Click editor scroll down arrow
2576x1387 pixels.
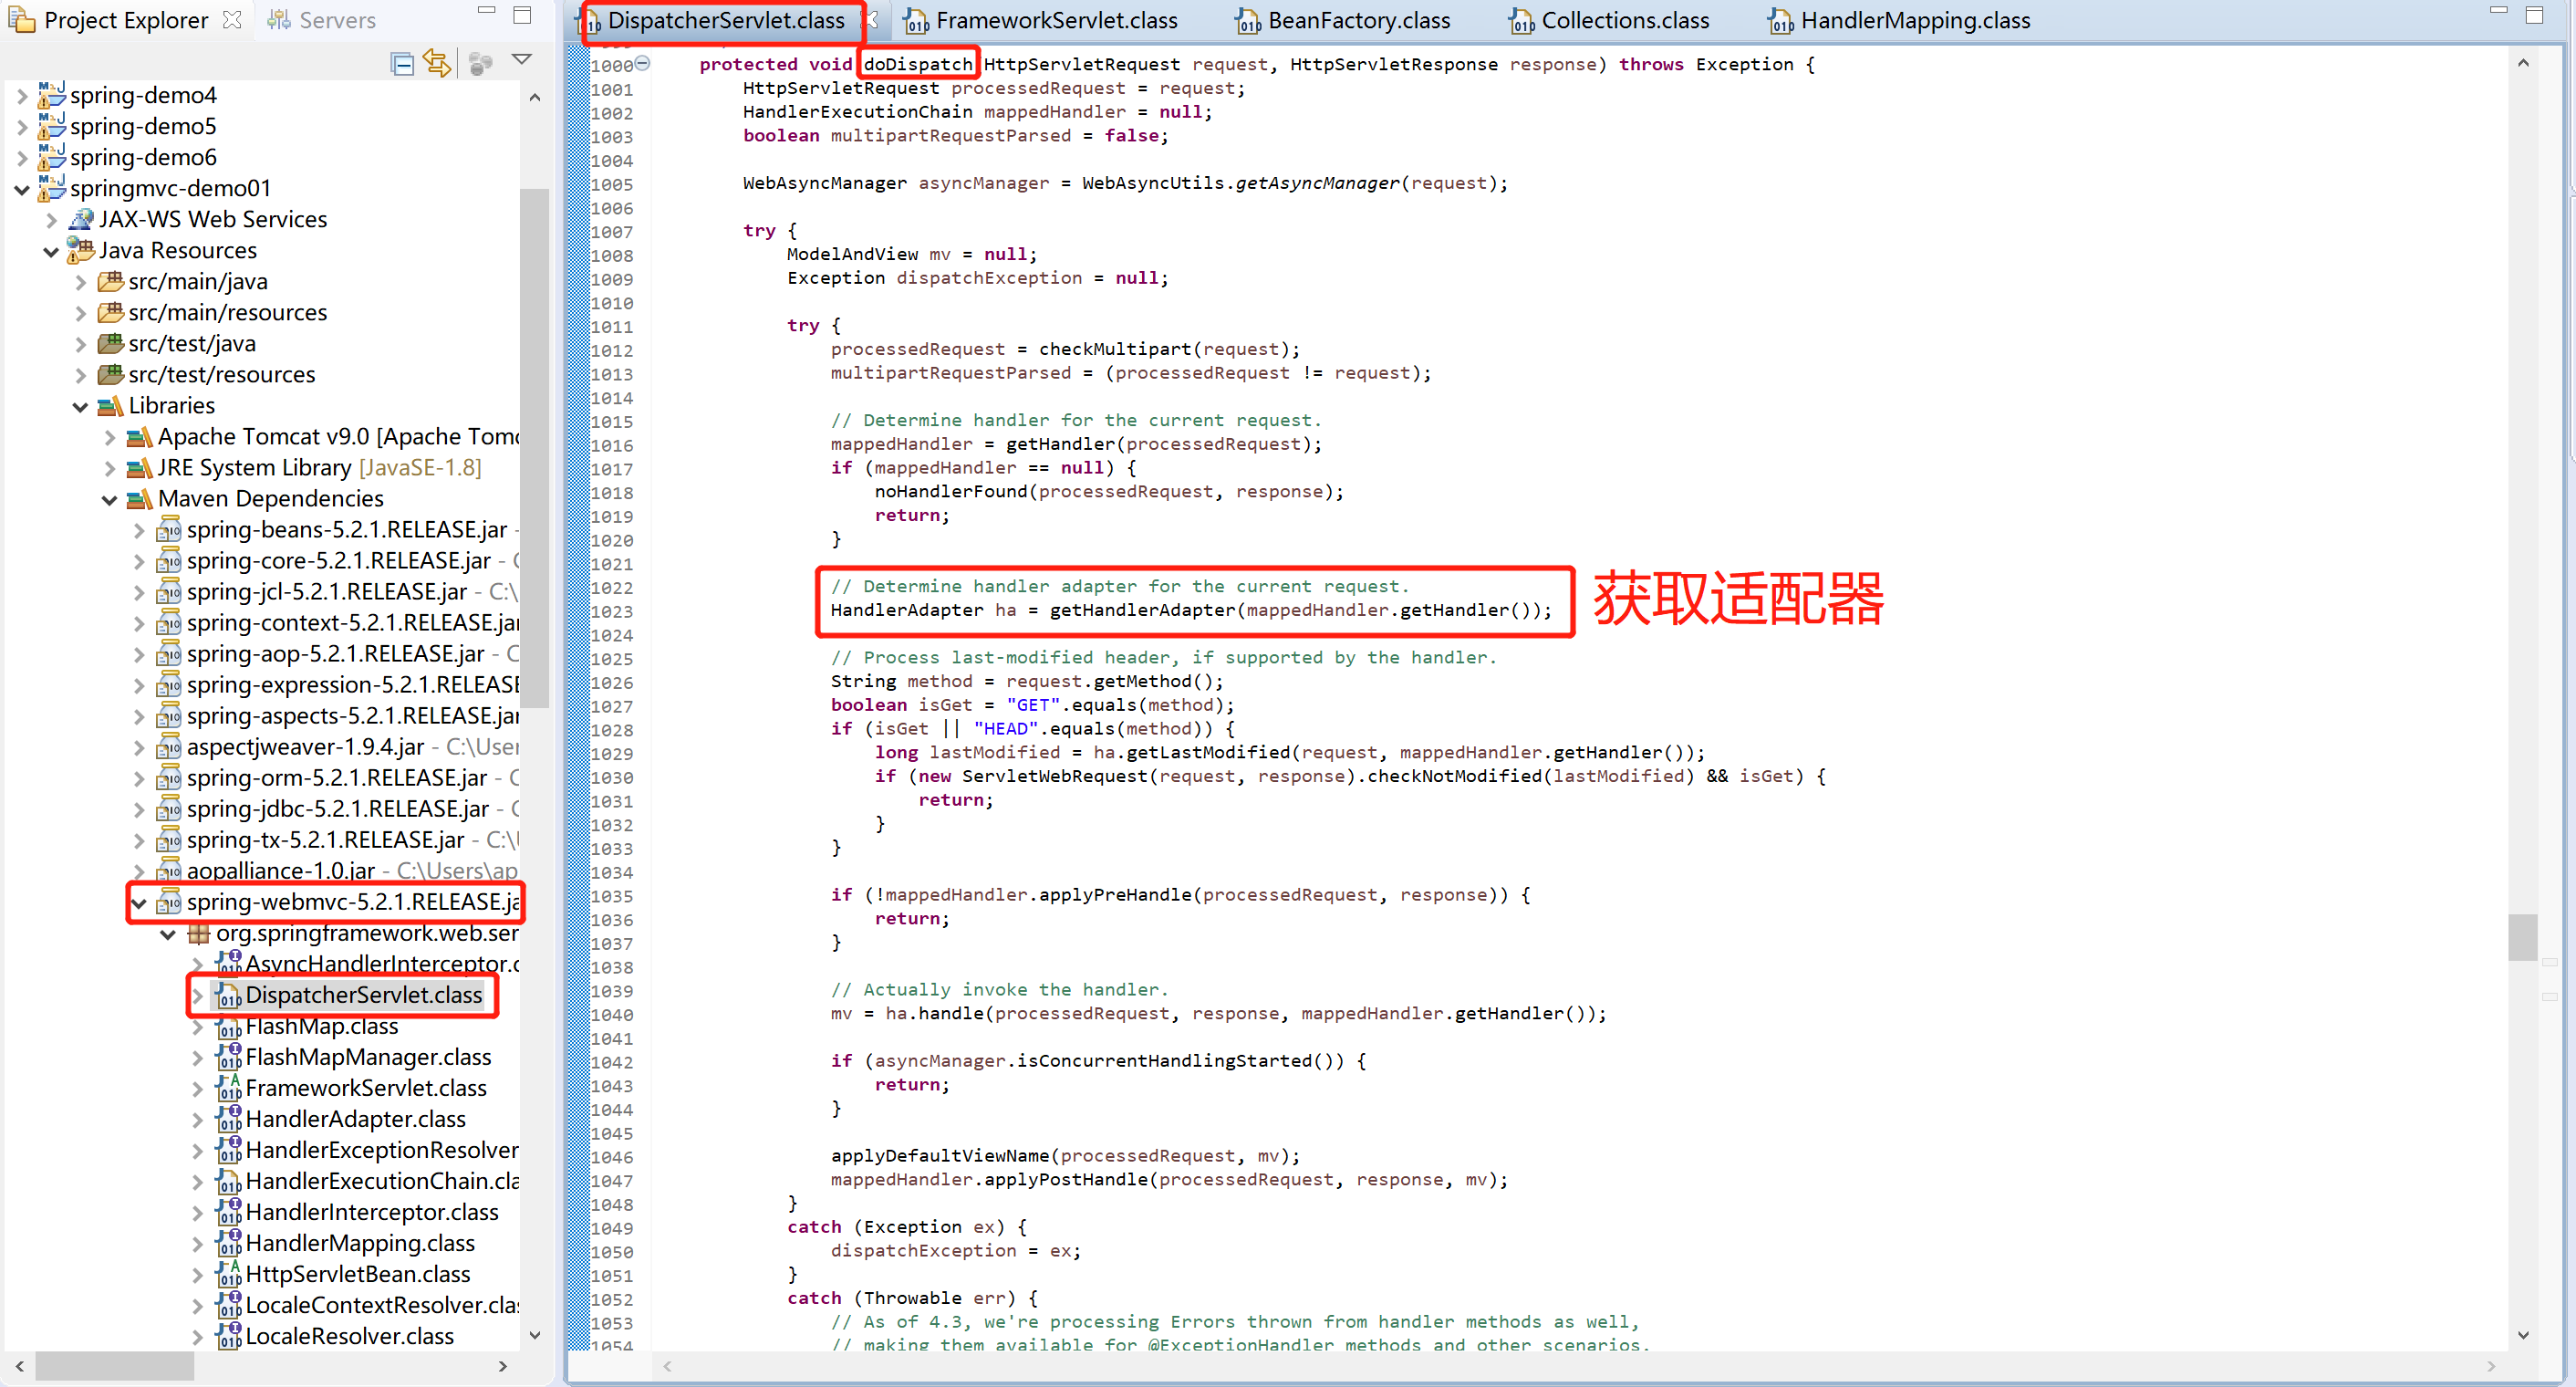click(x=2523, y=1335)
